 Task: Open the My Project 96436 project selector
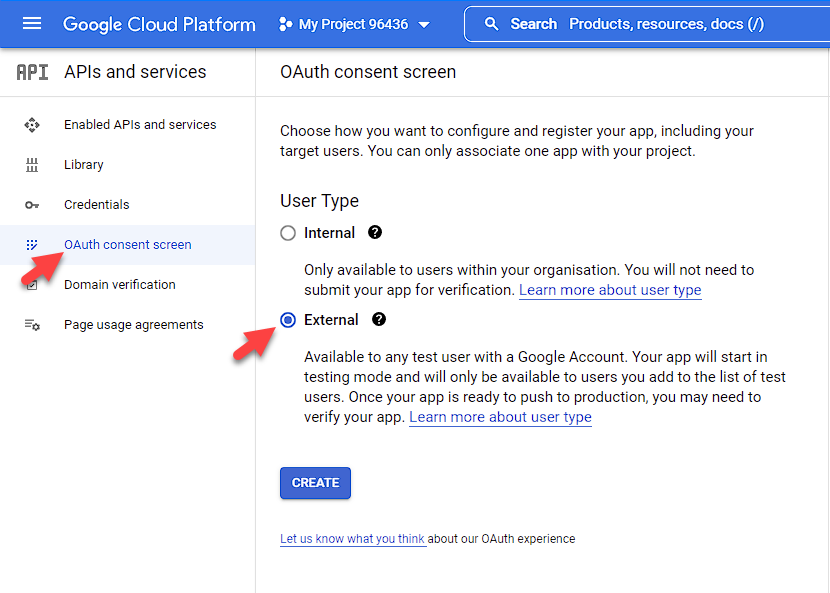tap(355, 24)
